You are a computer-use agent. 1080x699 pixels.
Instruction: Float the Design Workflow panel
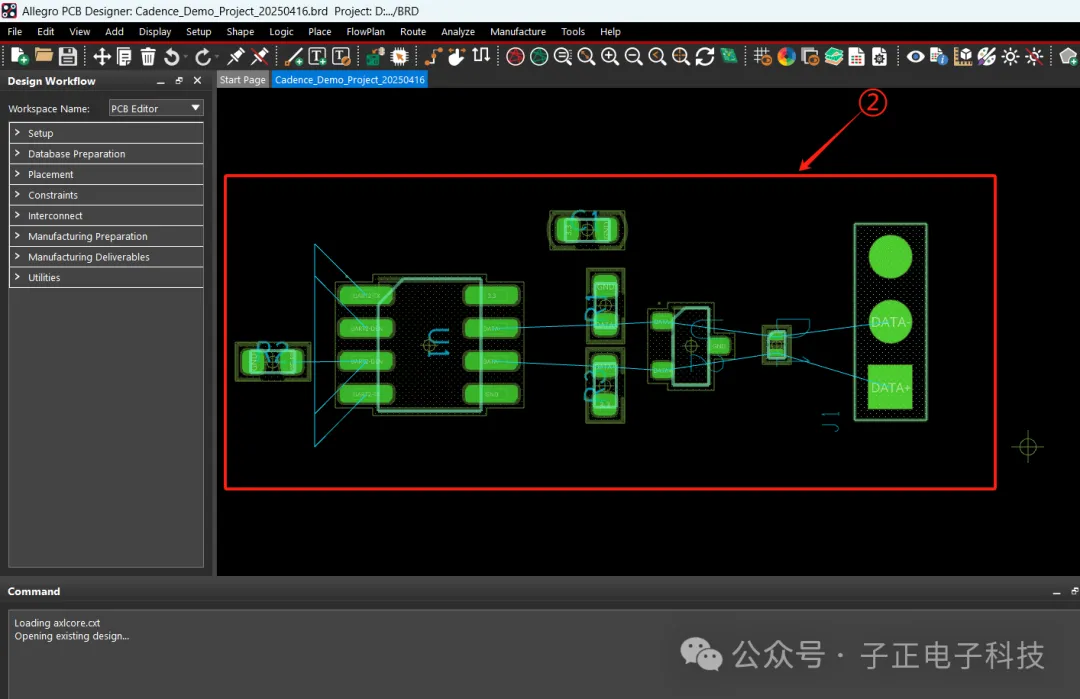(x=179, y=81)
